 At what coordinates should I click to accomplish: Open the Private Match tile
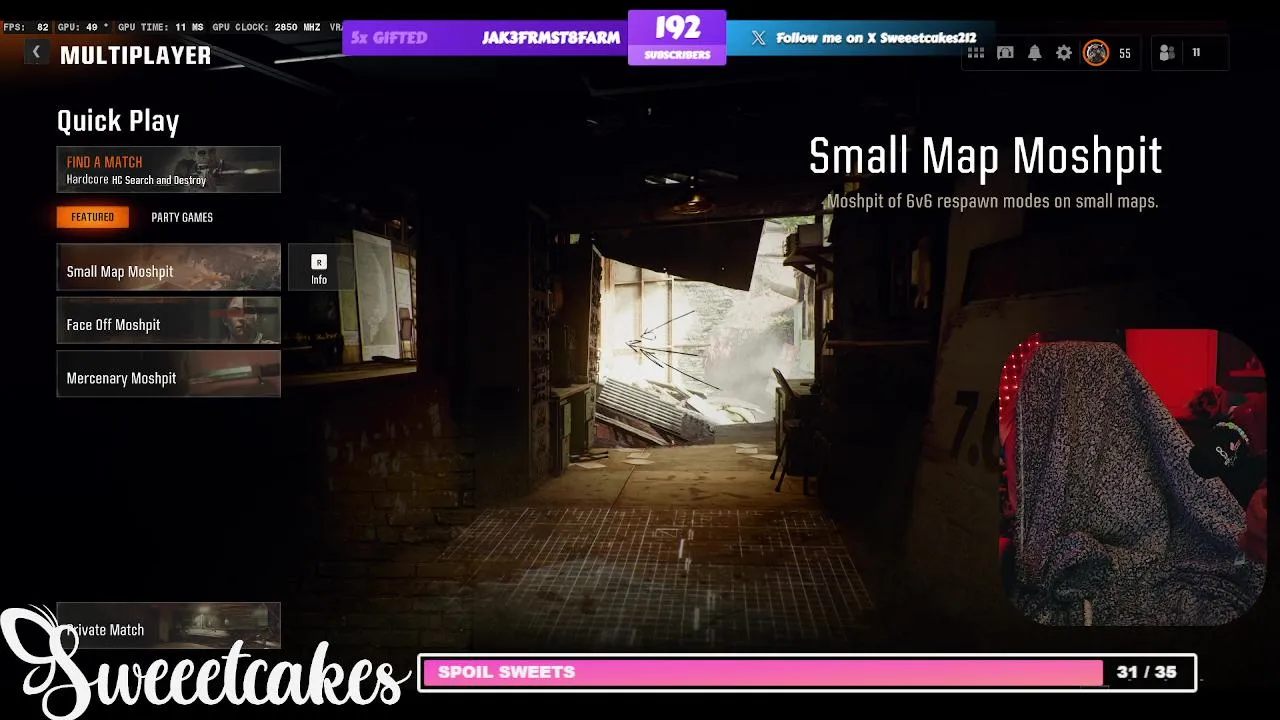(168, 626)
